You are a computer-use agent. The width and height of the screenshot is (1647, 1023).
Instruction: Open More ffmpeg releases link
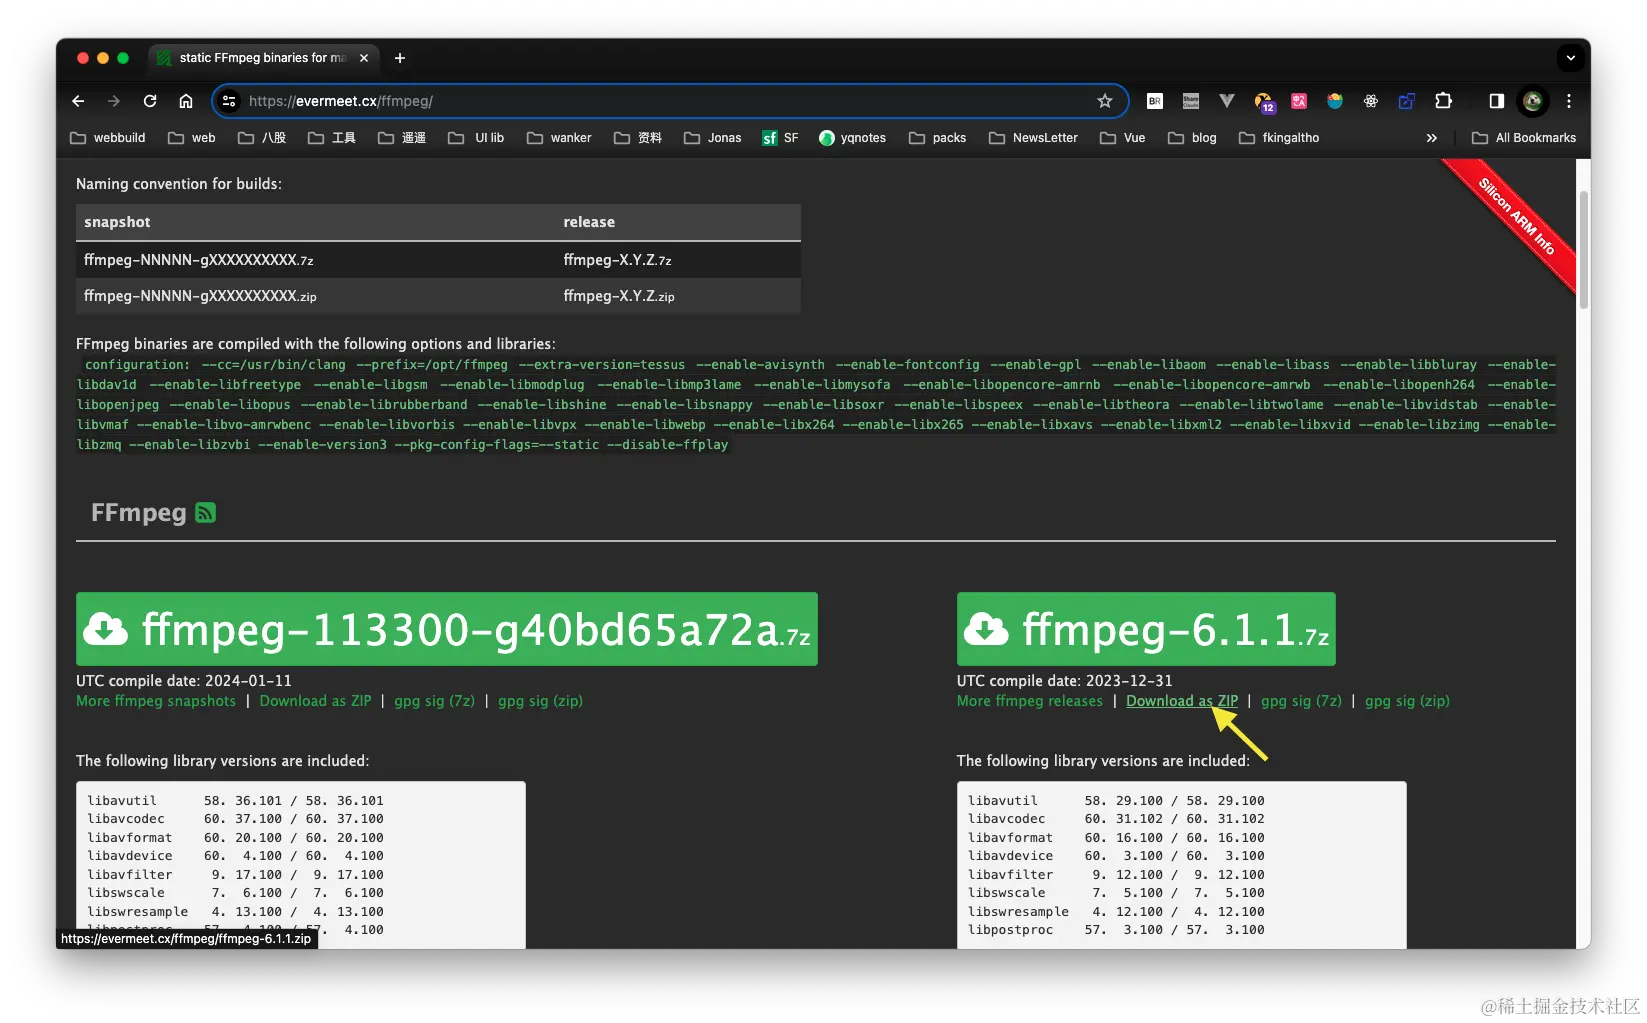tap(1030, 701)
